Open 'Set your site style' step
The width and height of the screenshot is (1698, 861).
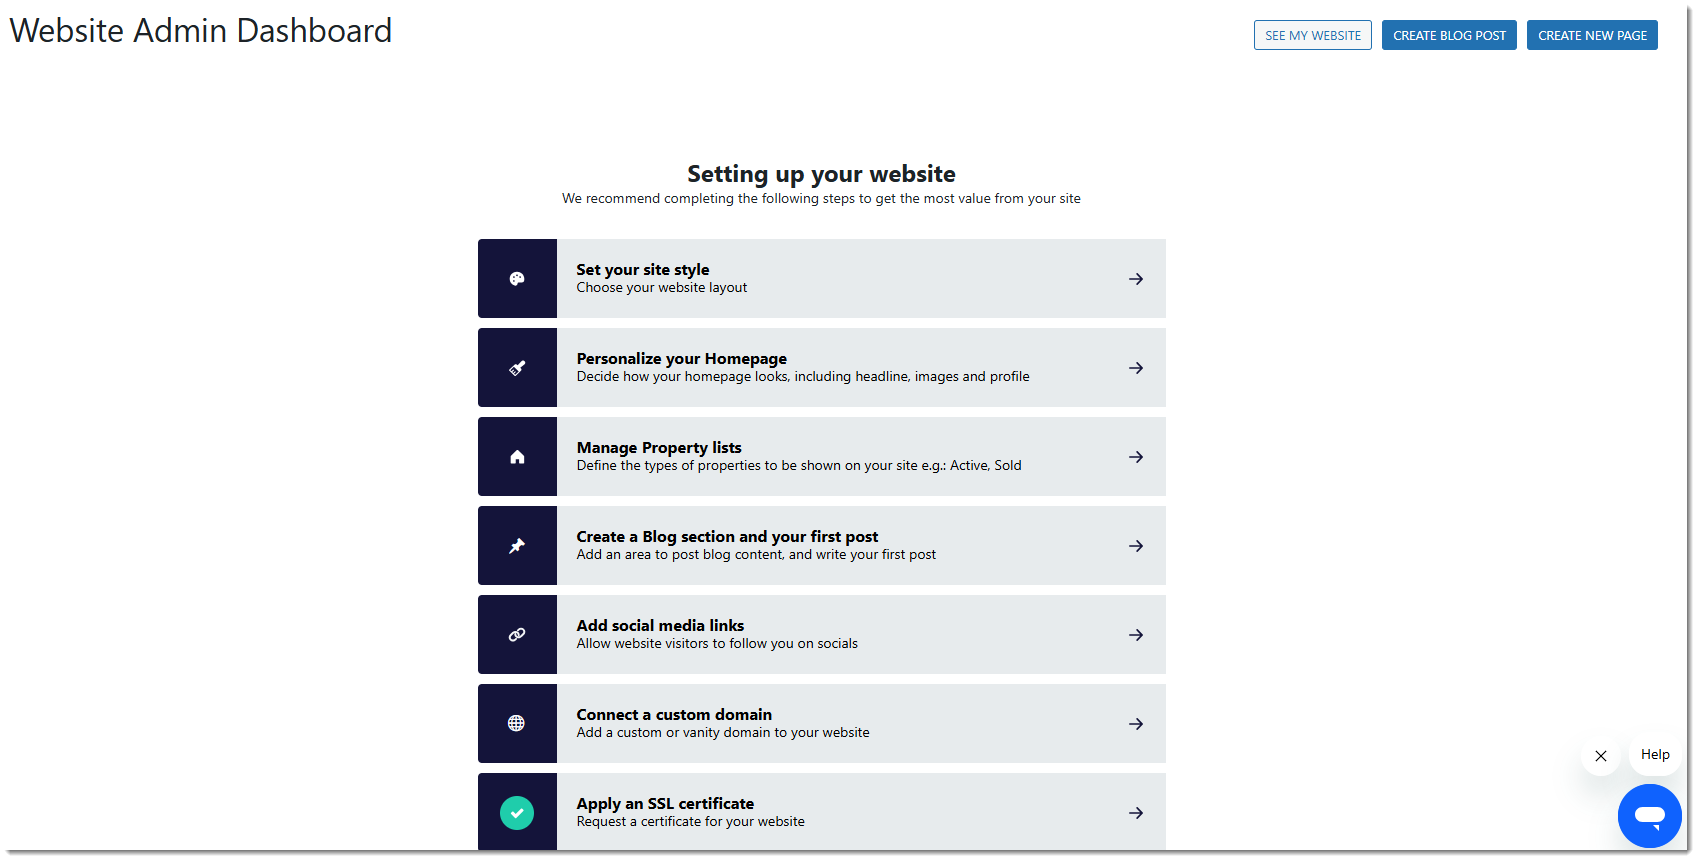(822, 279)
